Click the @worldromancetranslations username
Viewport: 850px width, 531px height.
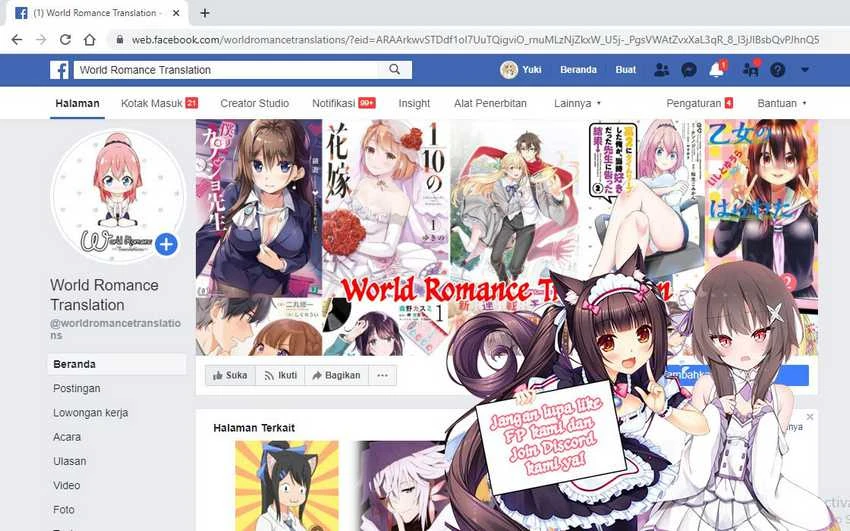115,329
